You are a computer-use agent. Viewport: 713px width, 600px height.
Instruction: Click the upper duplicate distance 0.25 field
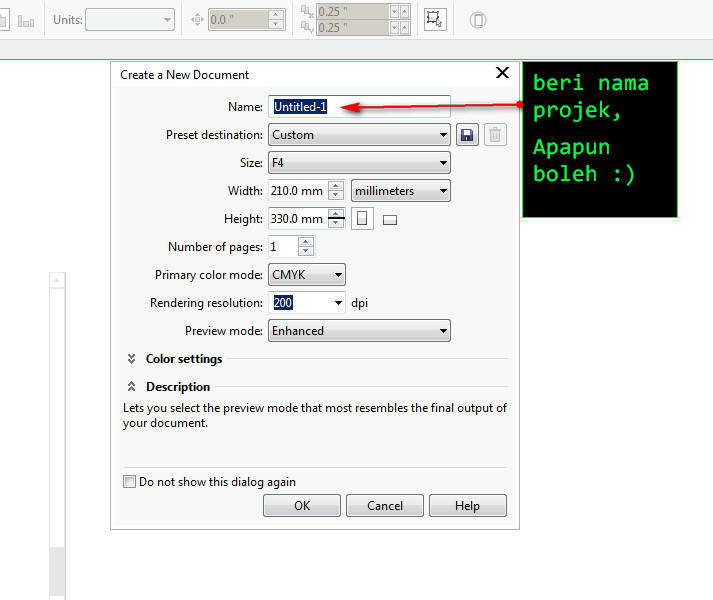coord(353,11)
